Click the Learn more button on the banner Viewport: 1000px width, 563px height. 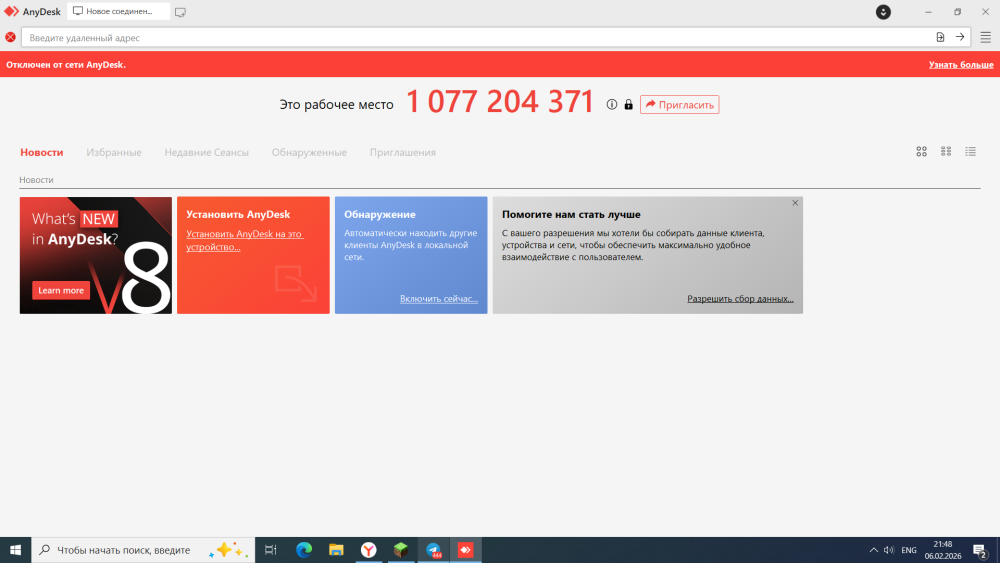click(61, 291)
